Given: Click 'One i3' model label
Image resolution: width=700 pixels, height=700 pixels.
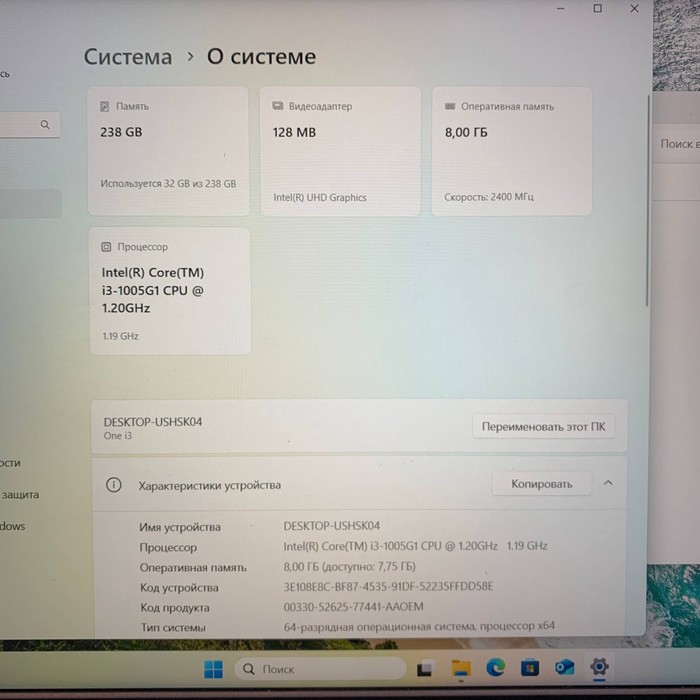Looking at the screenshot, I should tap(118, 436).
